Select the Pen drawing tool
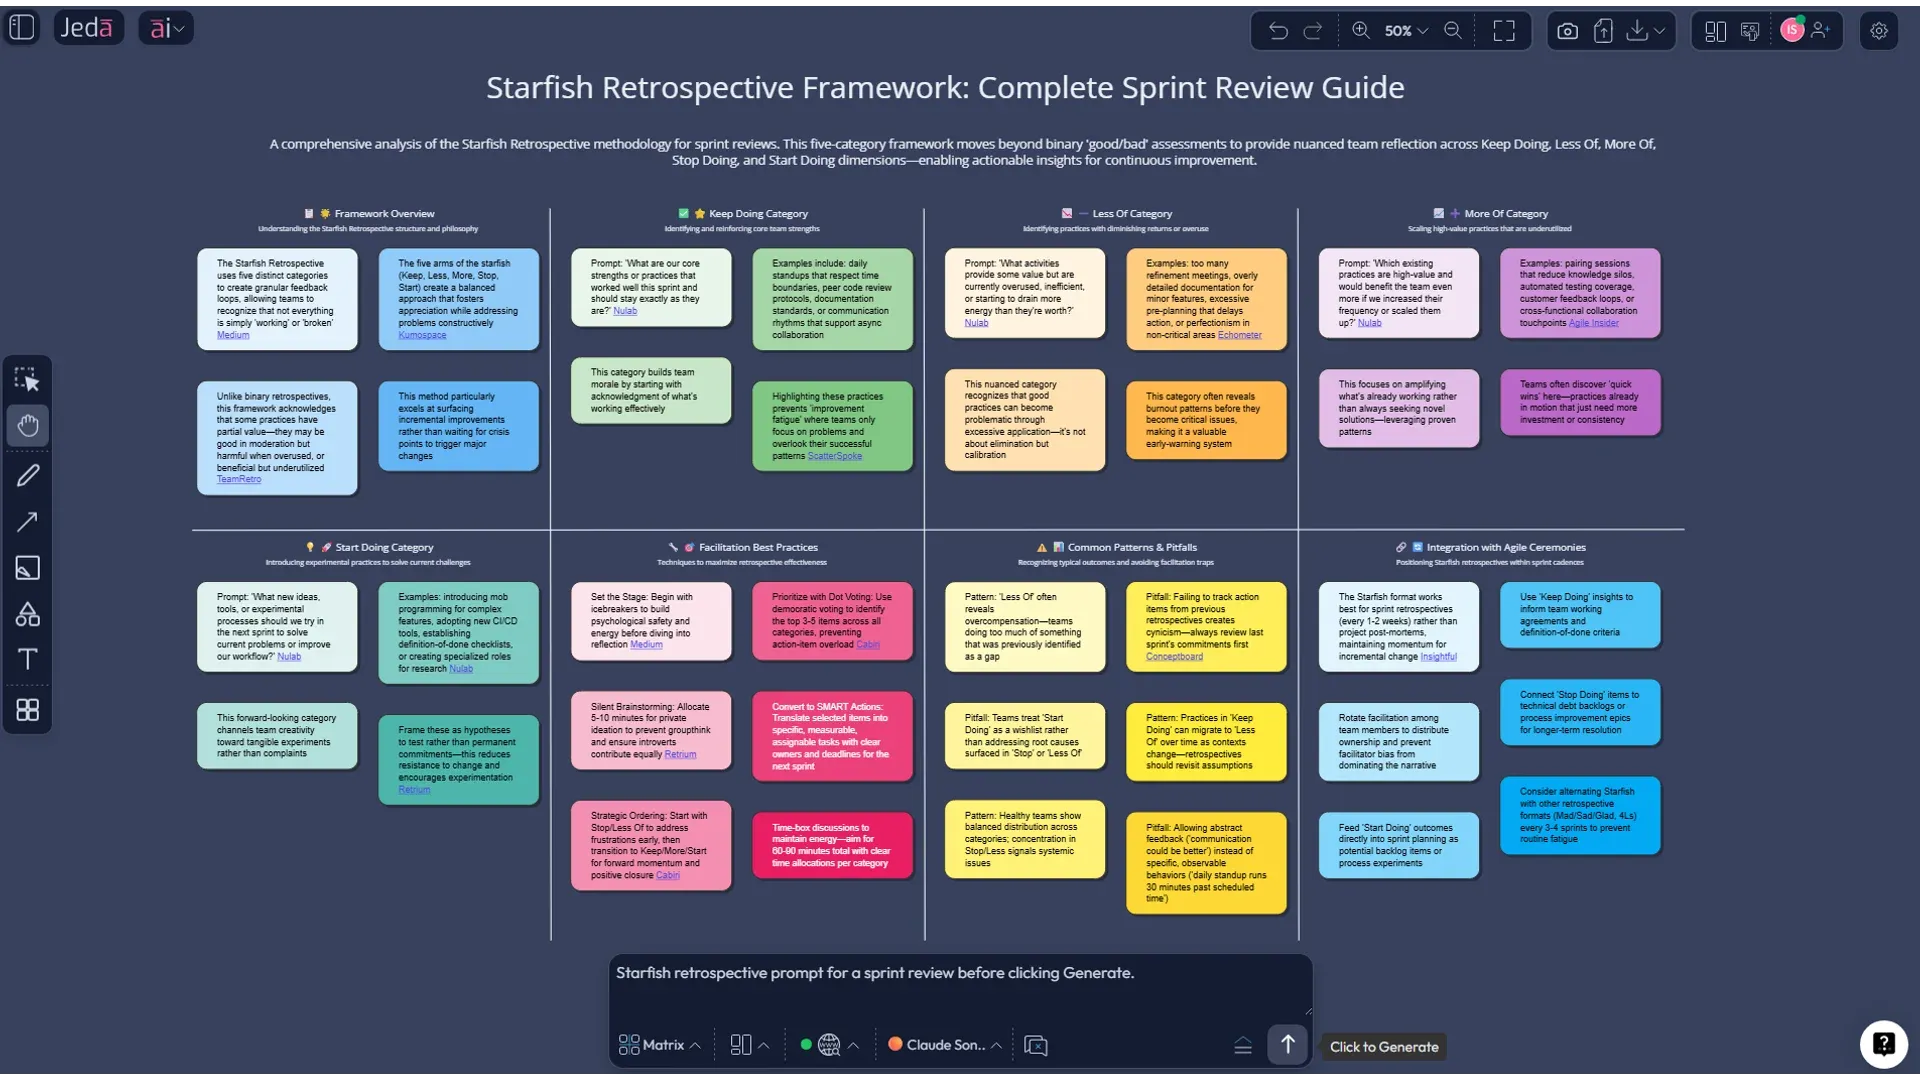This screenshot has width=1920, height=1080. tap(27, 474)
